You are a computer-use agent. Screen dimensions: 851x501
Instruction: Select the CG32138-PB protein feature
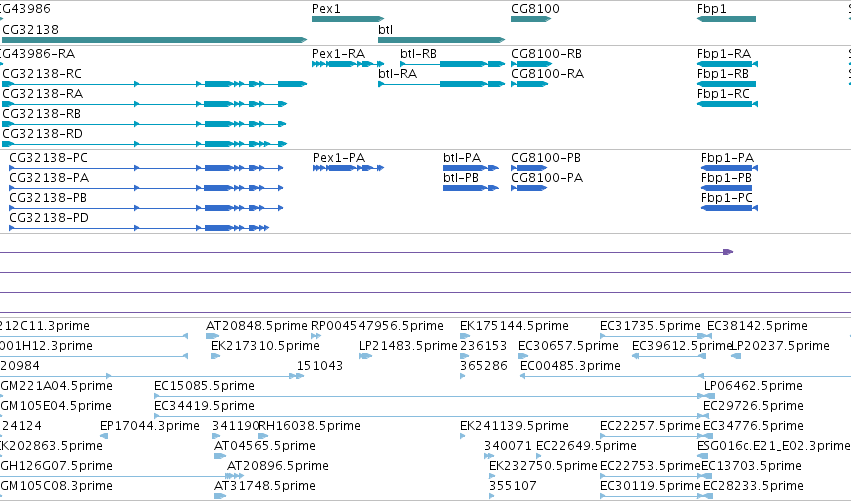pos(146,208)
